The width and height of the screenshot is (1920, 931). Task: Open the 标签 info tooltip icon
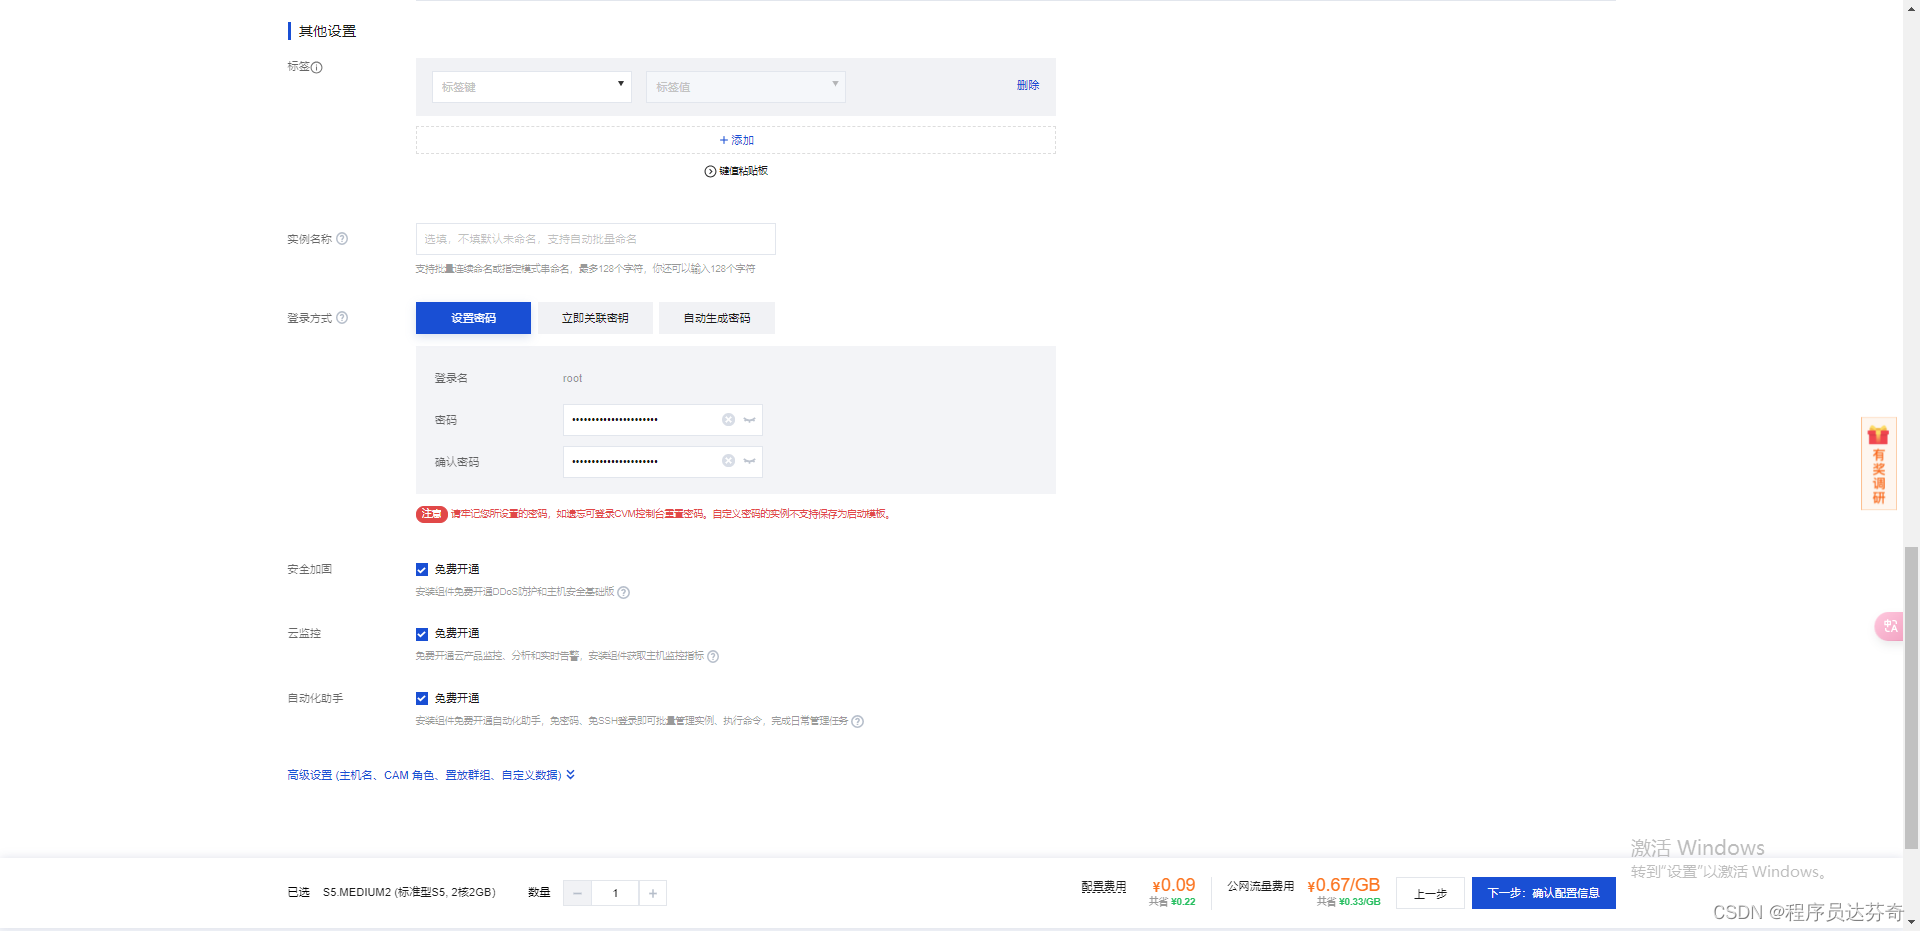(x=317, y=68)
